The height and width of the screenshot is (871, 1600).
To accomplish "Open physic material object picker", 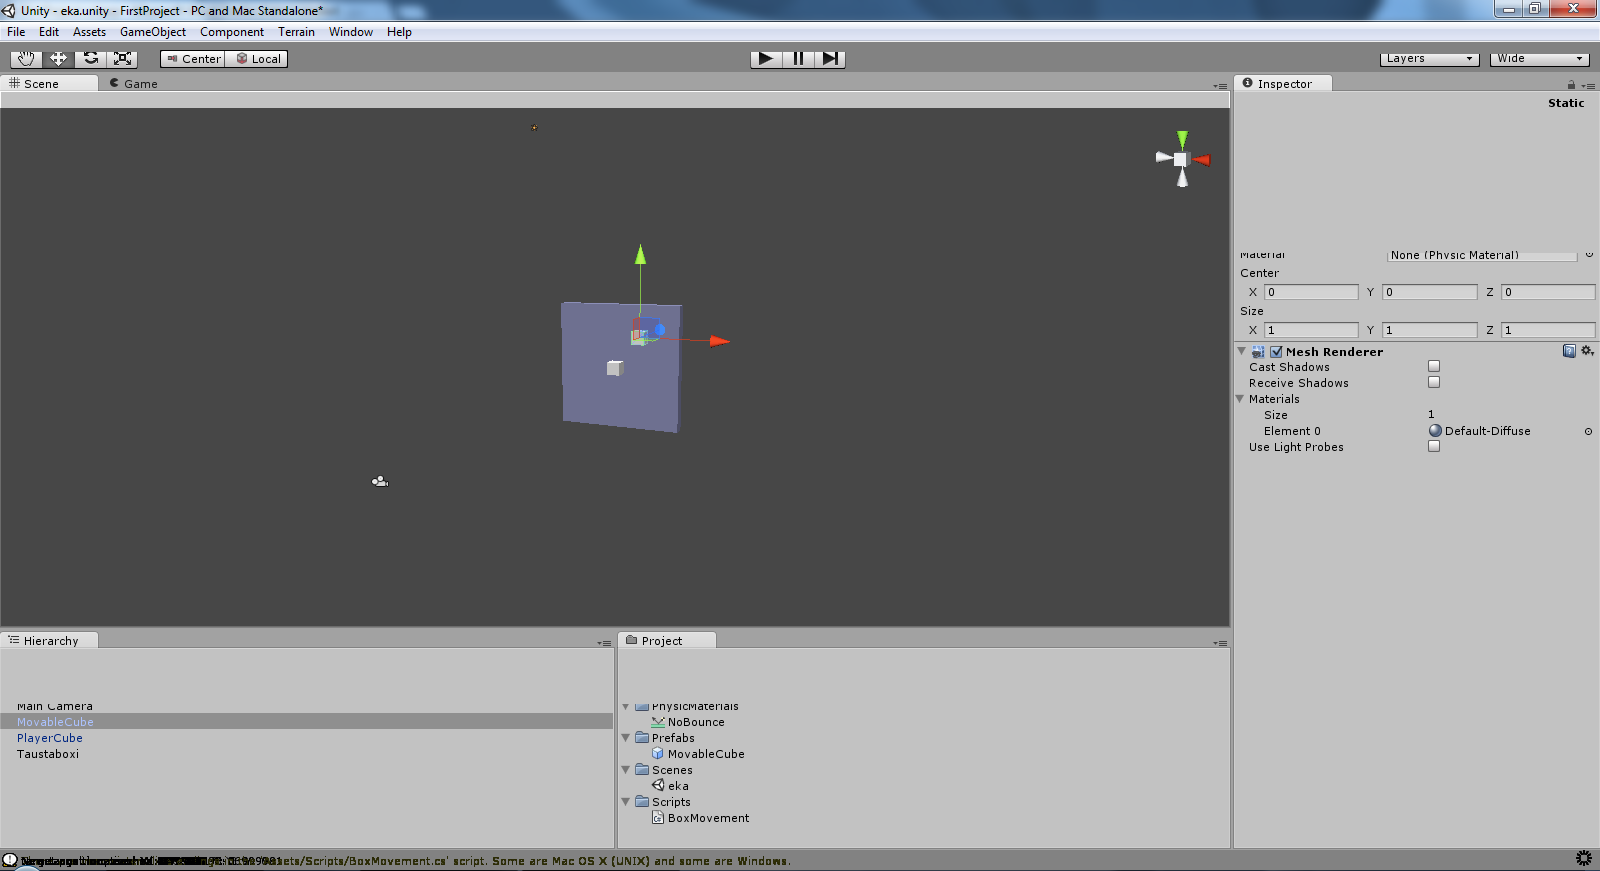I will tap(1589, 255).
